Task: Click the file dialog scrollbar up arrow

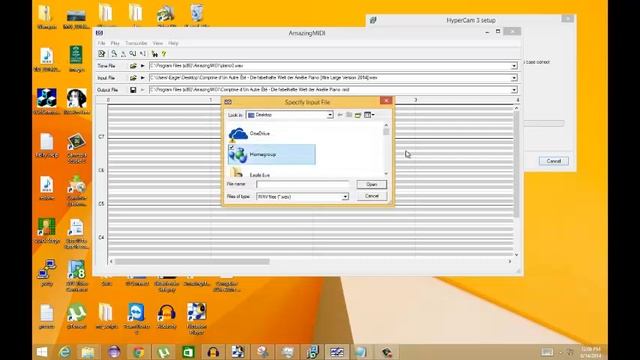Action: pos(386,125)
